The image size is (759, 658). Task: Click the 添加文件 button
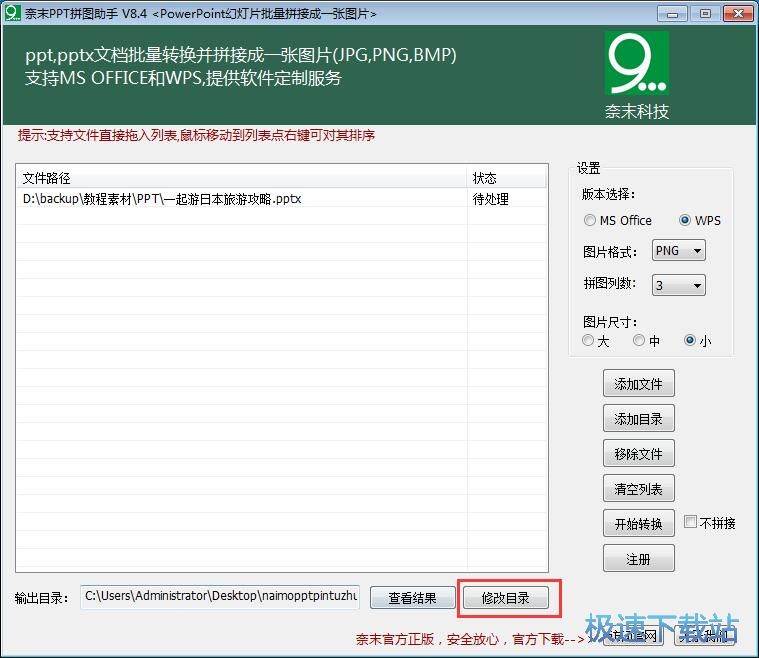coord(638,383)
